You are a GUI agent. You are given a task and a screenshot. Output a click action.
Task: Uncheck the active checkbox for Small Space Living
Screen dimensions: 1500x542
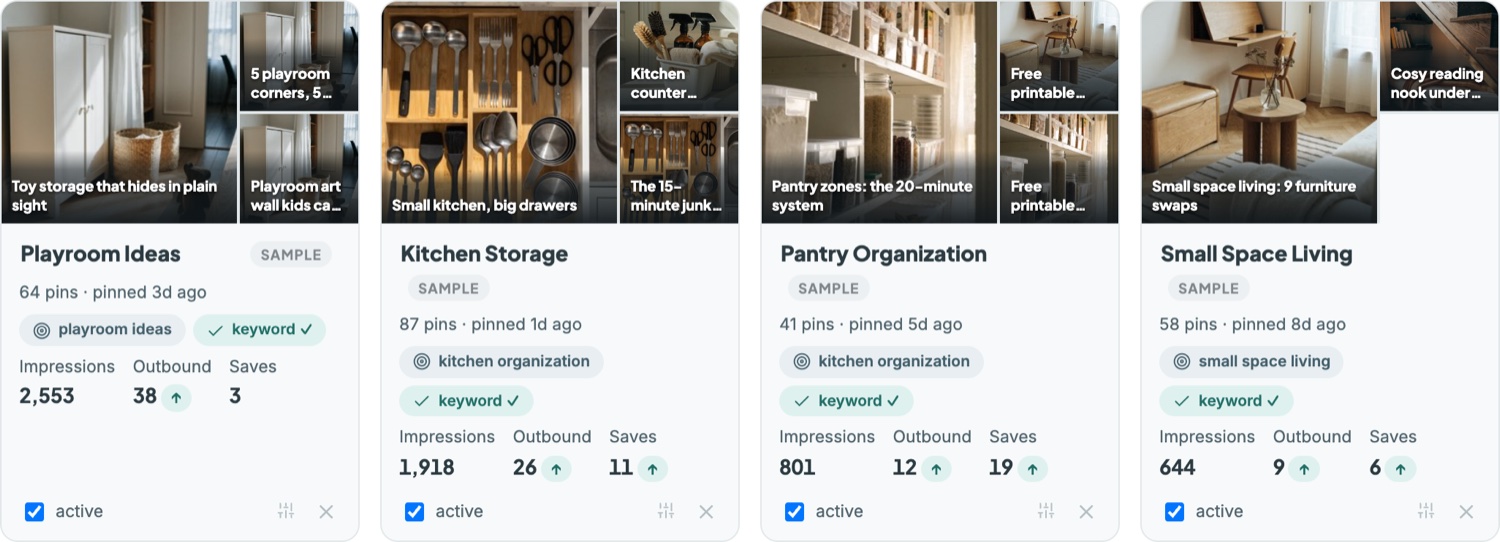pyautogui.click(x=1175, y=512)
